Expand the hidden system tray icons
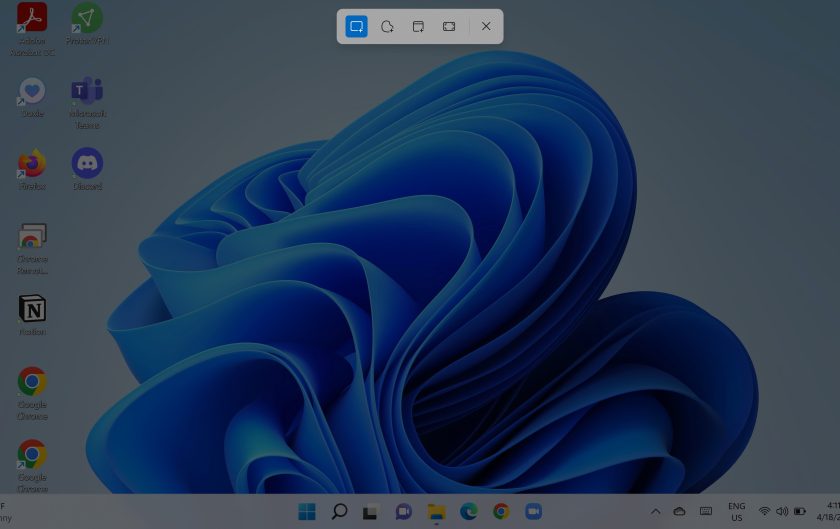This screenshot has height=529, width=840. (x=655, y=512)
